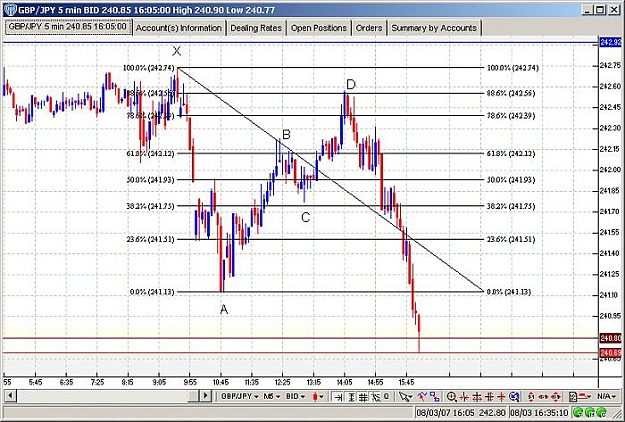Open the N/A dropdown
The height and width of the screenshot is (422, 625).
(x=607, y=396)
